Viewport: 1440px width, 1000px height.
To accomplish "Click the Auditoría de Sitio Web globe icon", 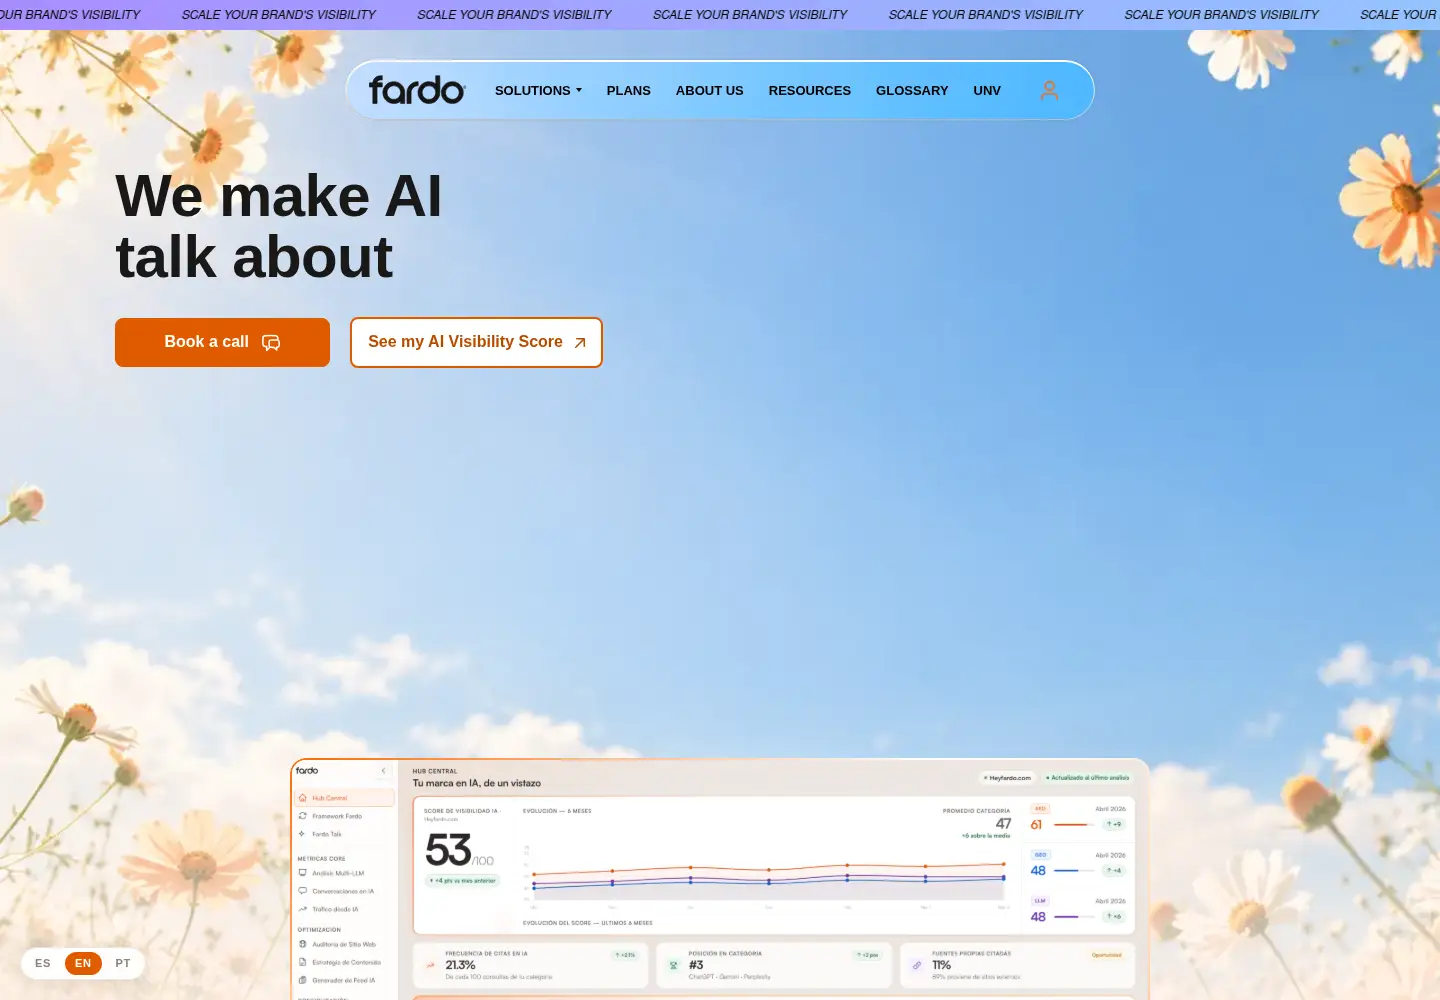I will (303, 944).
